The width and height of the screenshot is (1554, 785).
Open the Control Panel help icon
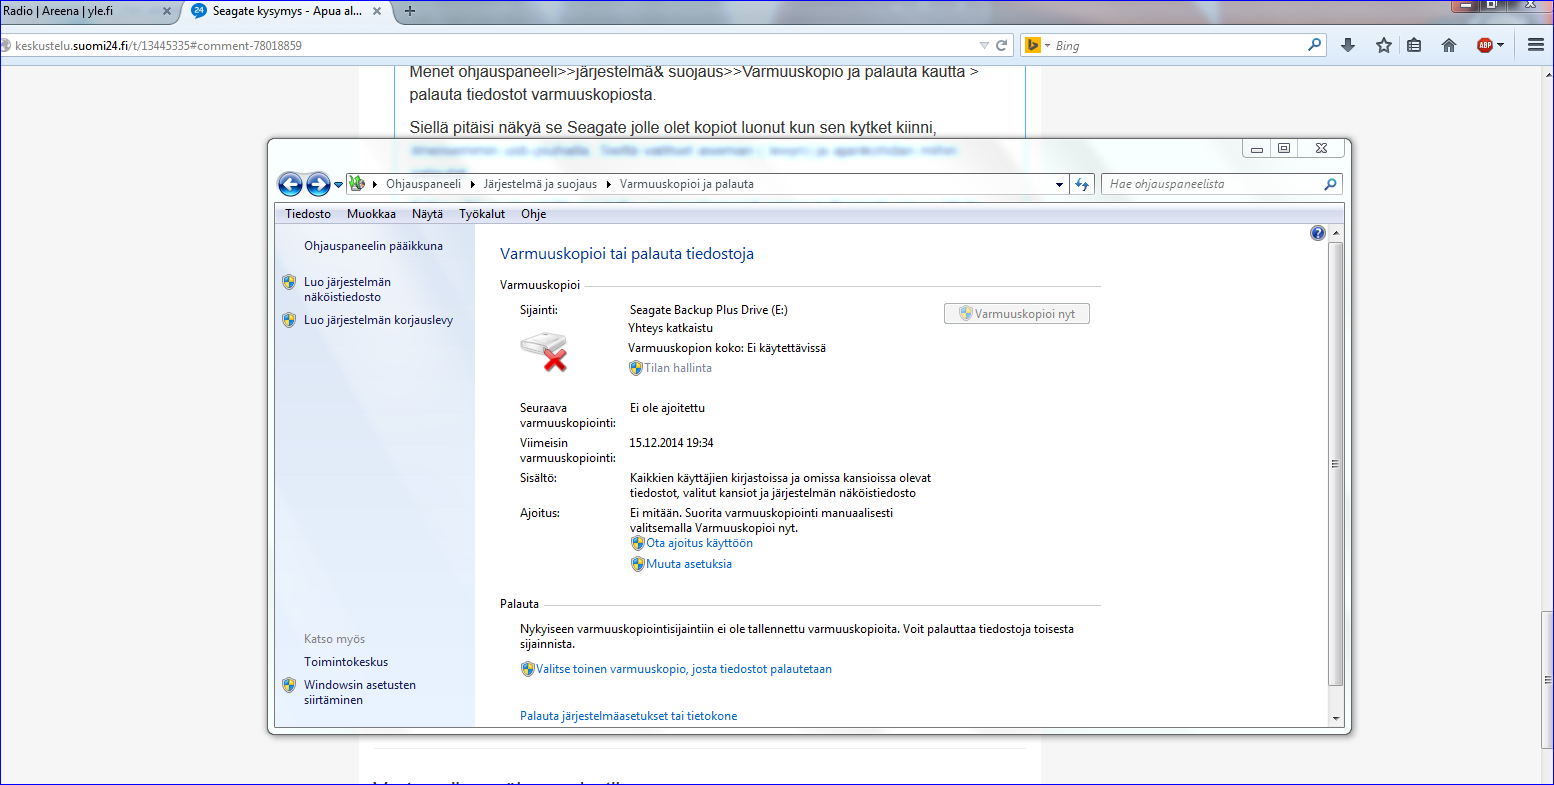click(1317, 233)
